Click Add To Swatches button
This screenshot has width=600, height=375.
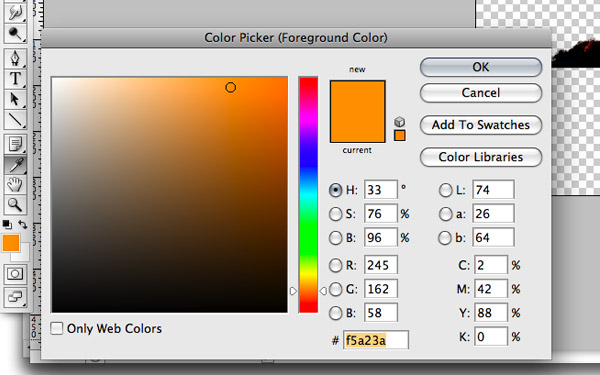481,125
